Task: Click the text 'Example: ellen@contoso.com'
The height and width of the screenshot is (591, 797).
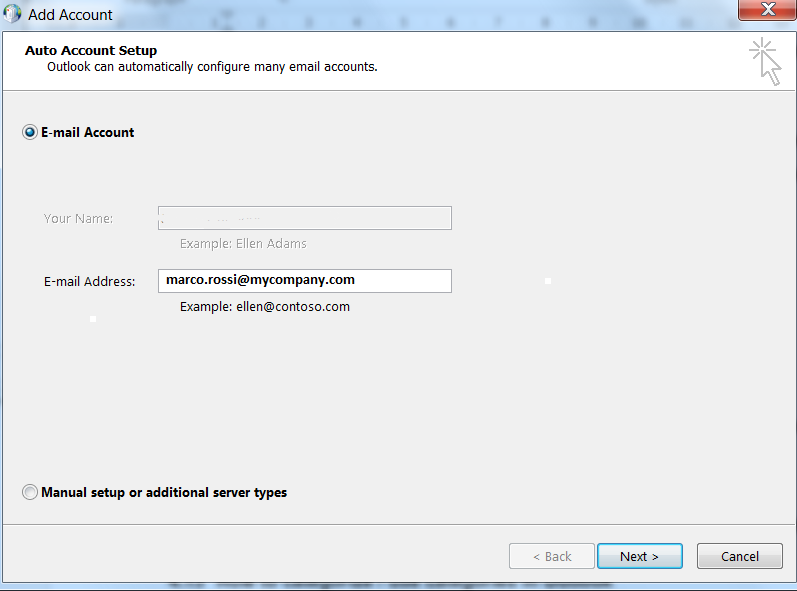Action: point(265,307)
